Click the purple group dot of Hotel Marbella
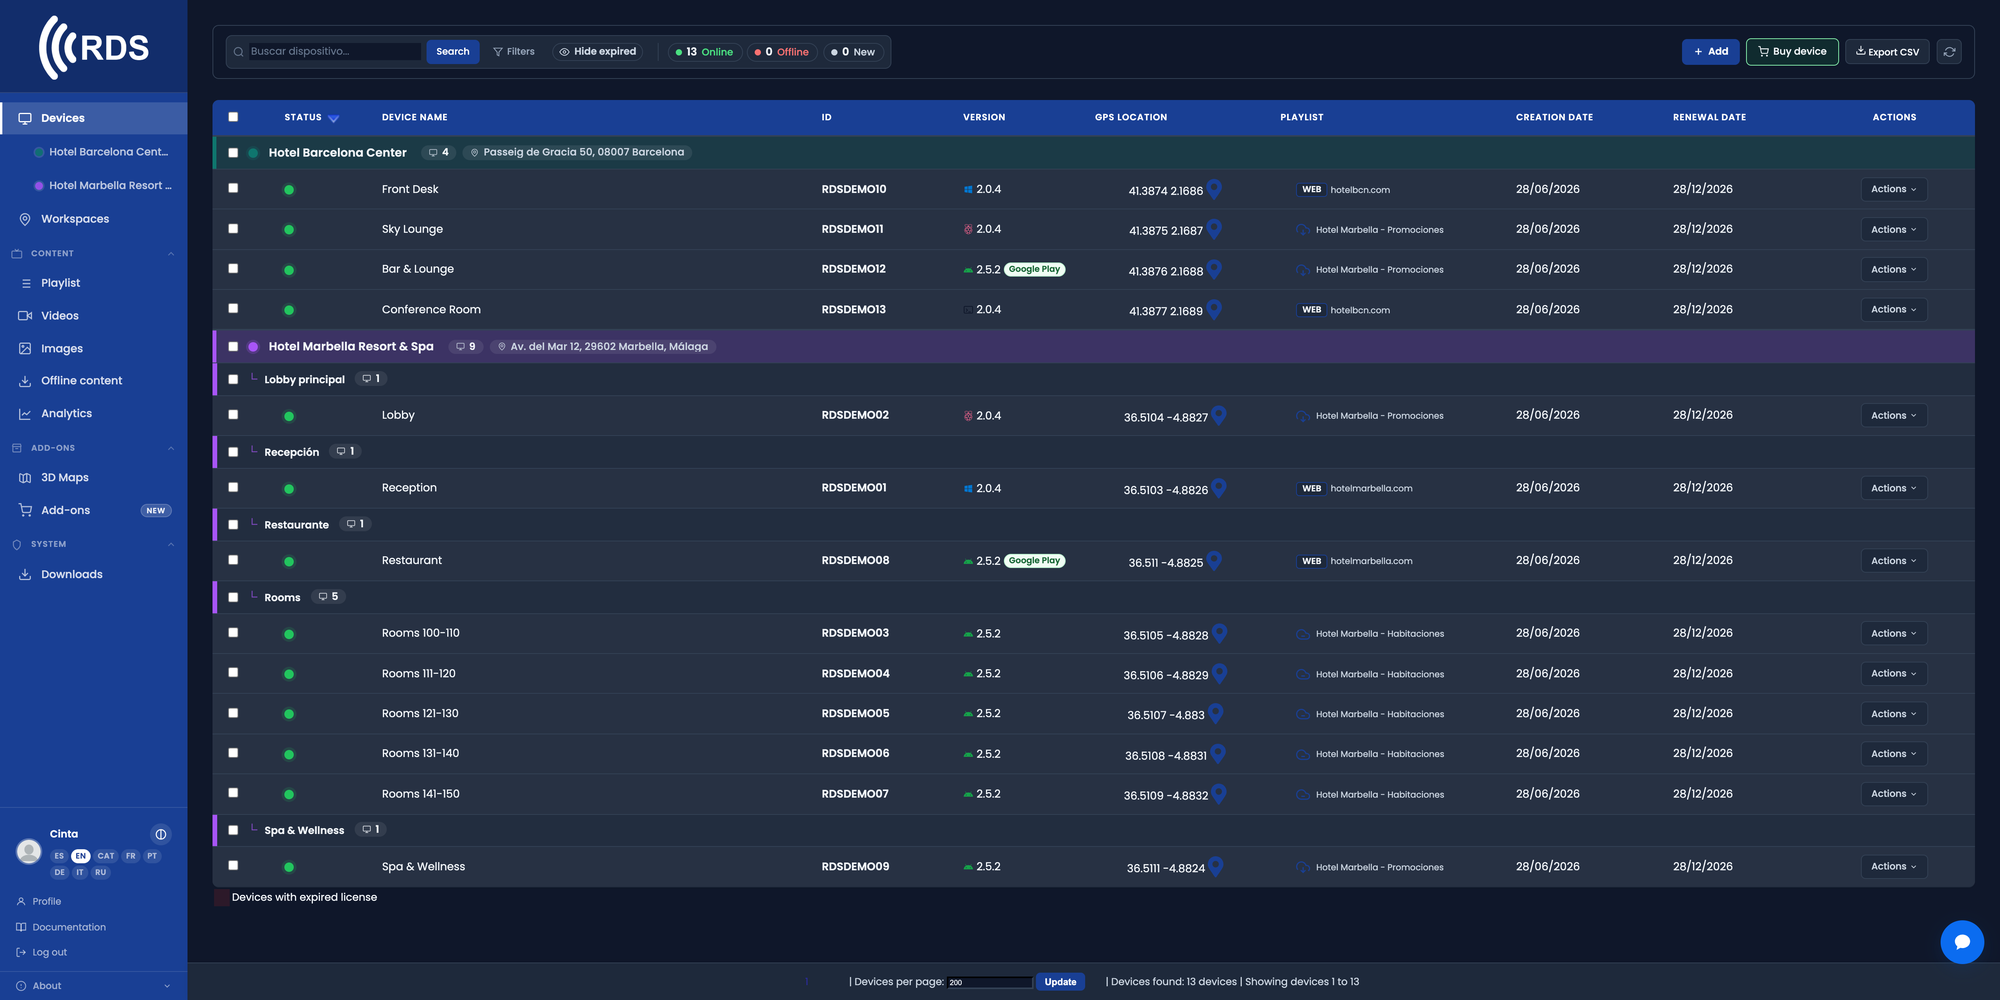Image resolution: width=2000 pixels, height=1000 pixels. tap(253, 347)
